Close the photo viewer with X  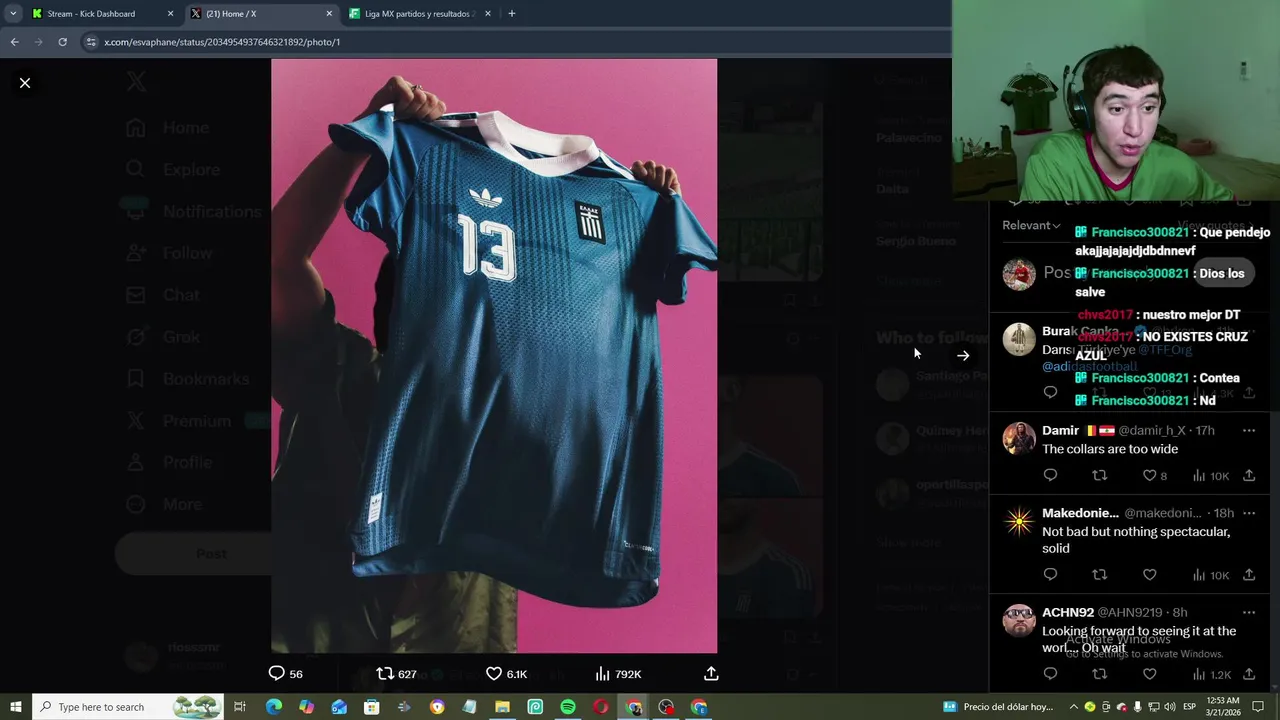pos(25,83)
